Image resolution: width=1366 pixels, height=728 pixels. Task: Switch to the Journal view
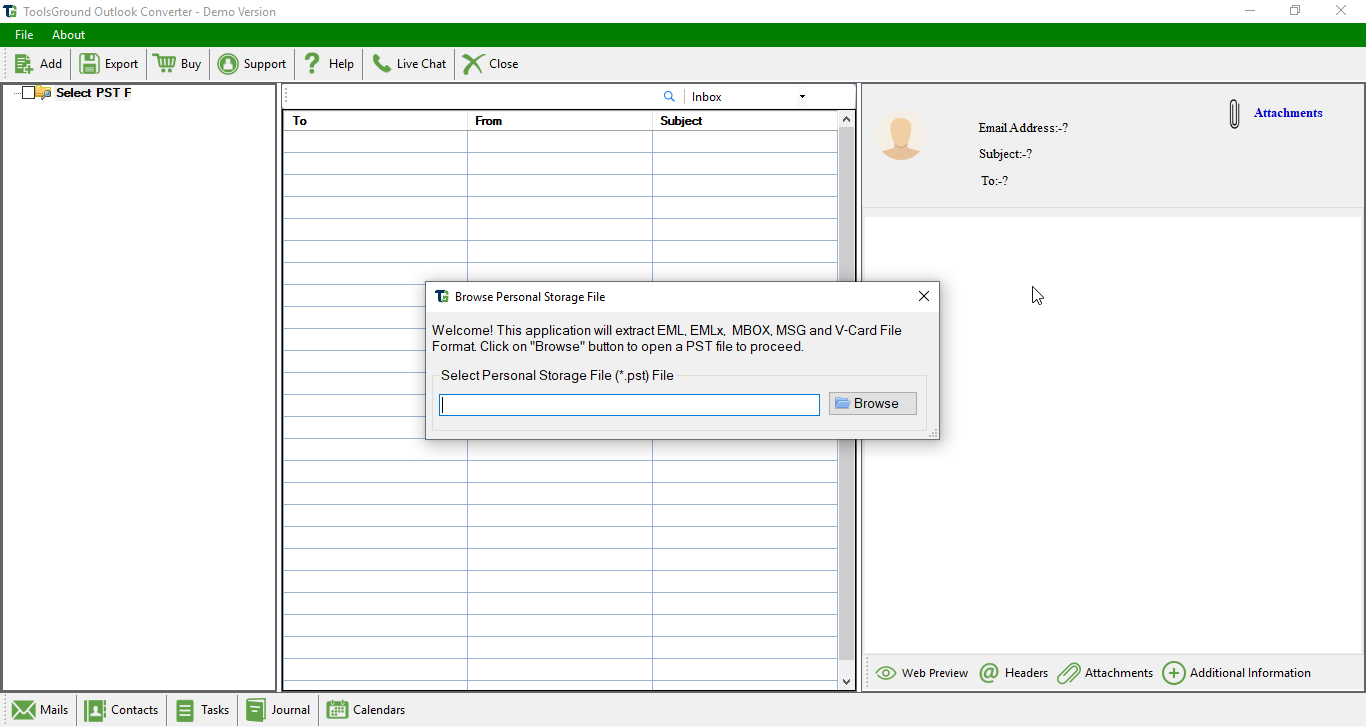point(278,710)
